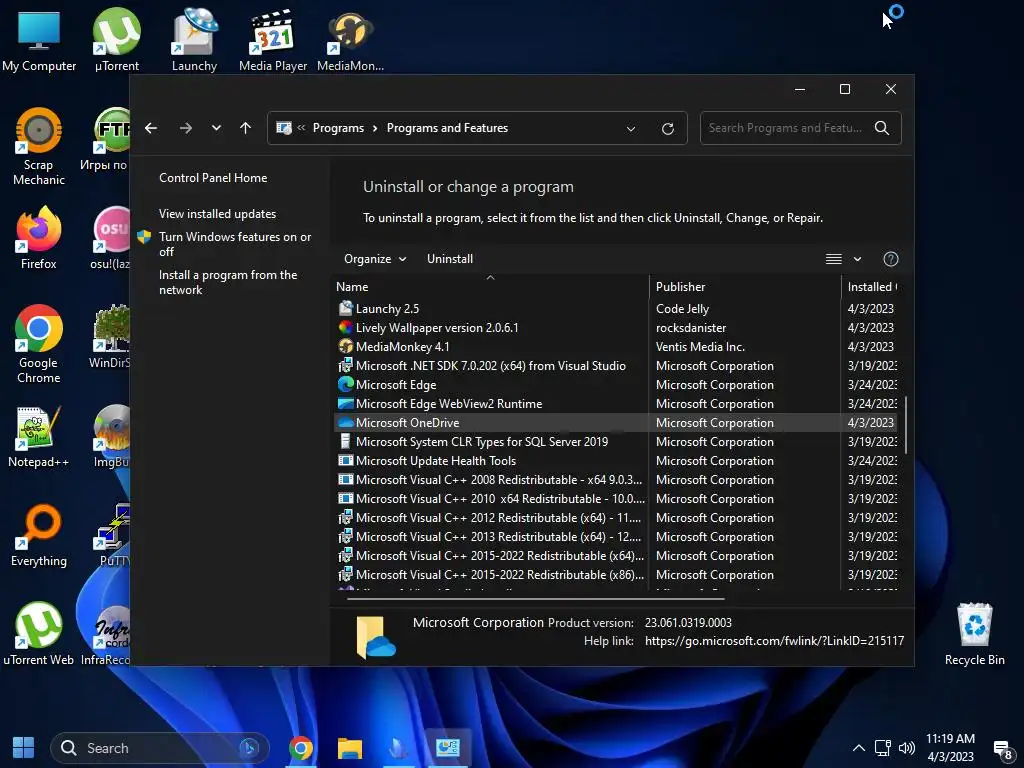Open the notification center icon
The image size is (1024, 768).
pos(1002,748)
